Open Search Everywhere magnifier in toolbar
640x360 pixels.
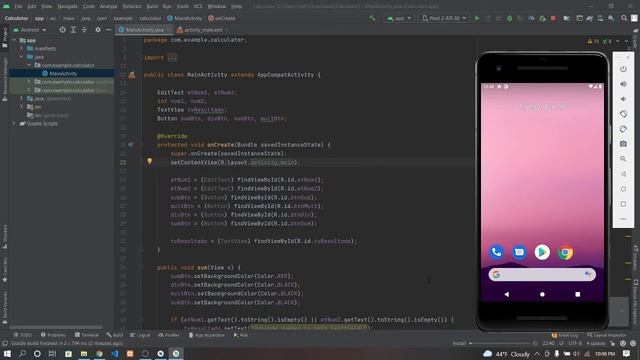click(x=624, y=18)
